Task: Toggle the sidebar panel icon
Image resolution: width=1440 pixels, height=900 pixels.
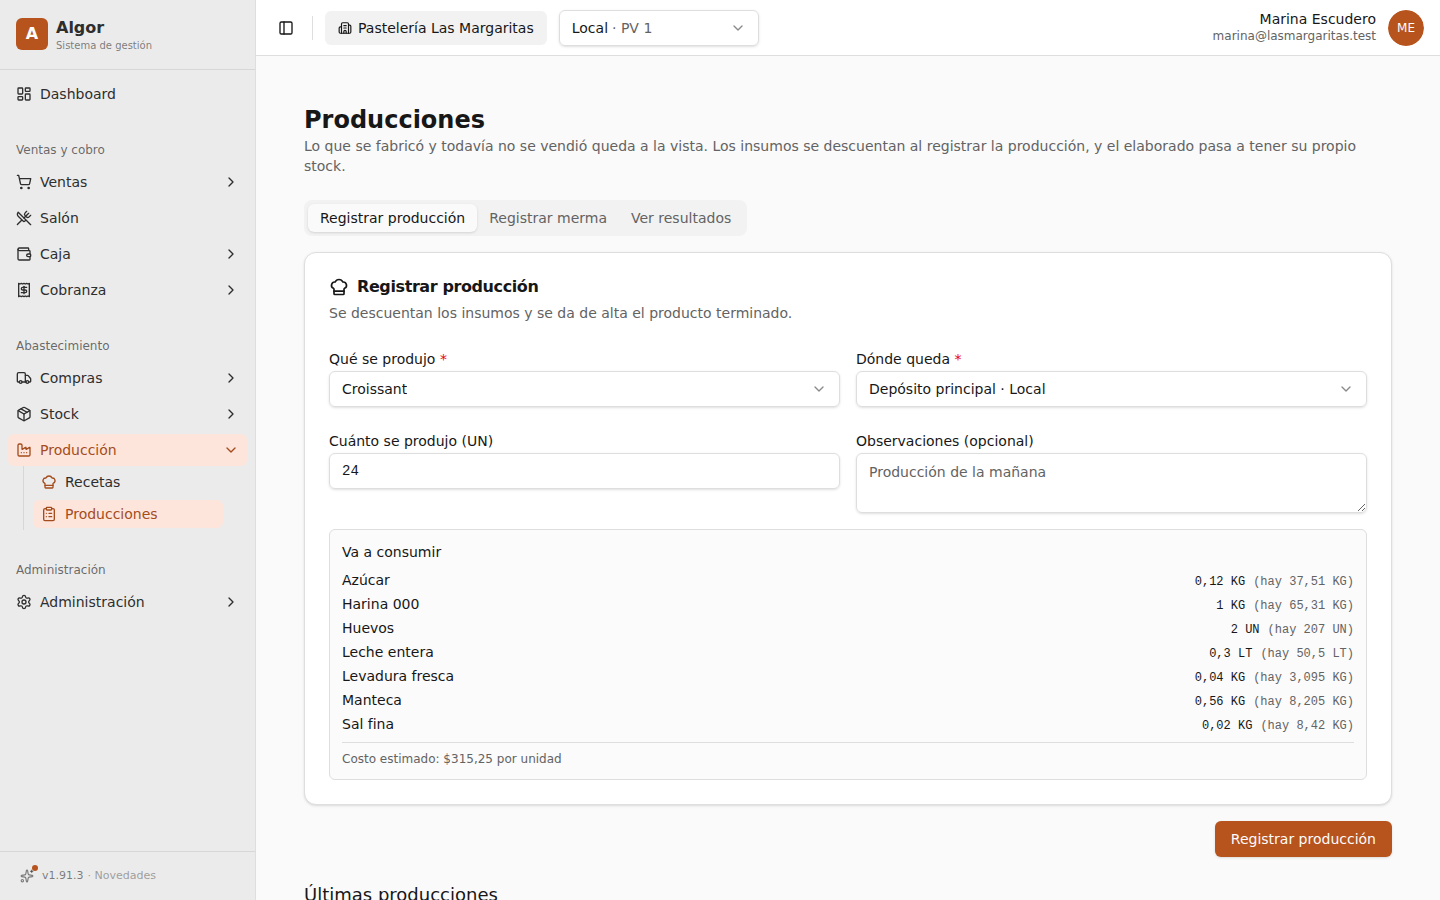Action: pyautogui.click(x=286, y=28)
